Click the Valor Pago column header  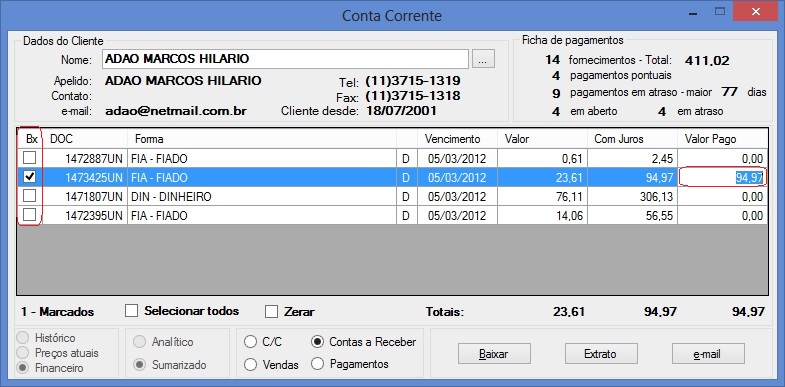(x=722, y=139)
